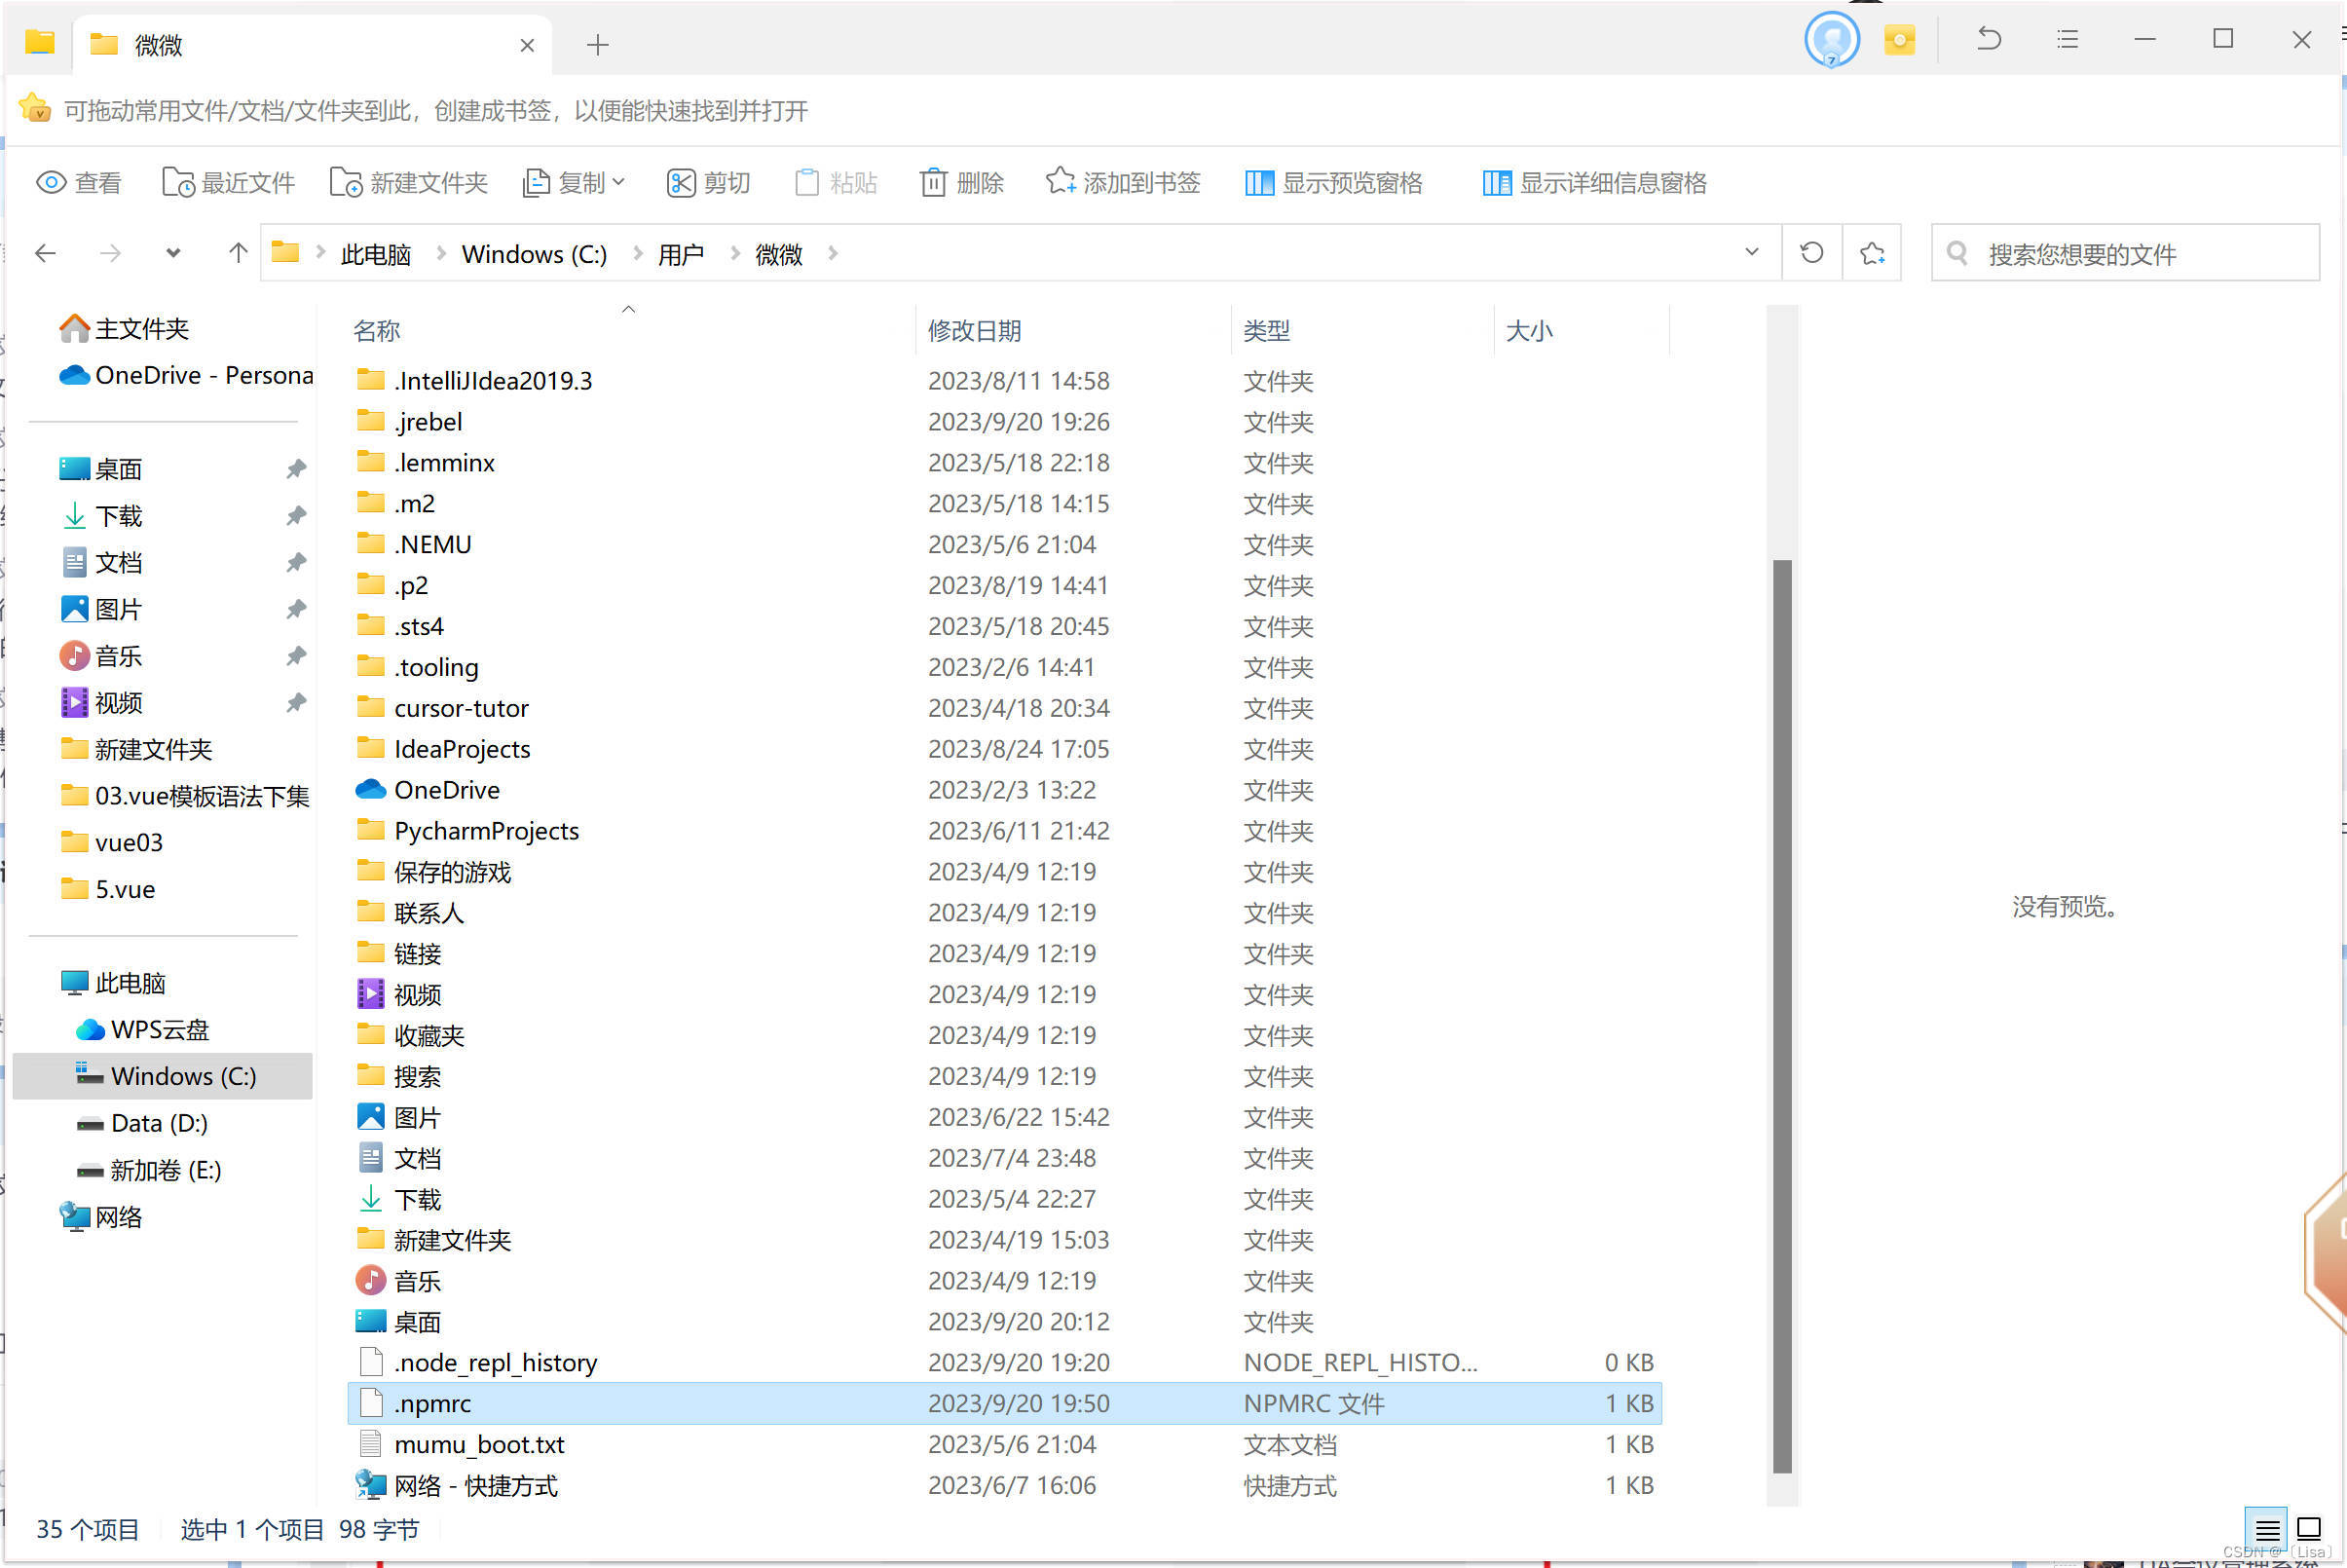Sort by 修改日期 column header

[974, 331]
